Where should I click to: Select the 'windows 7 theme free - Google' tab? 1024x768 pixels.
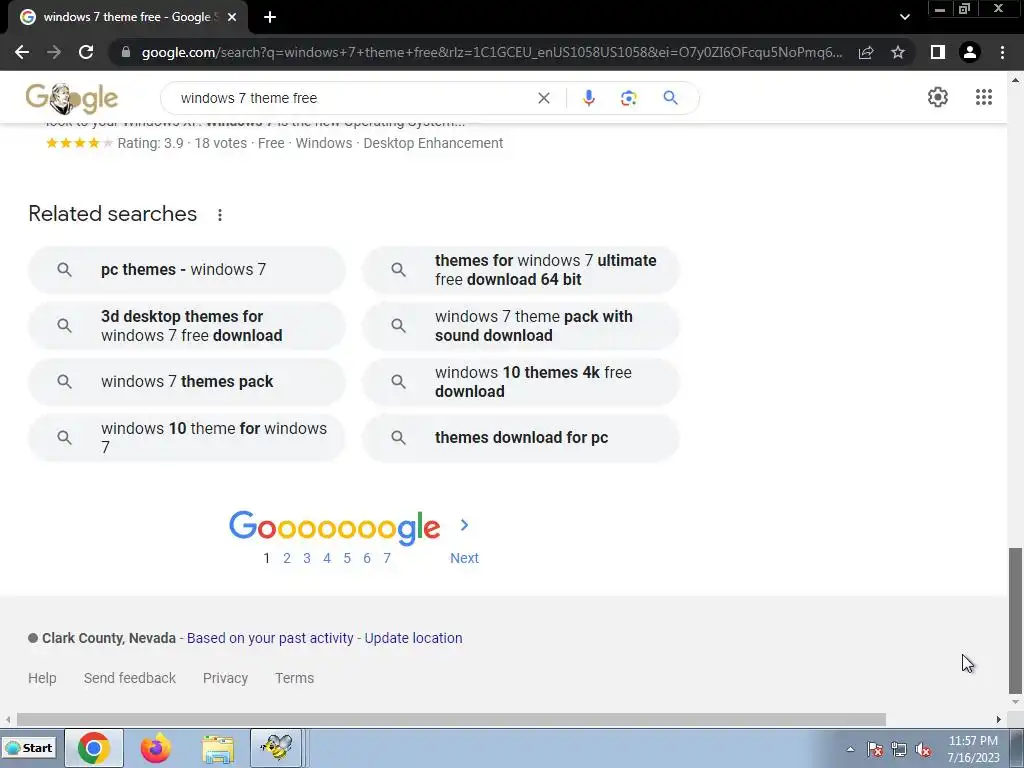(x=127, y=17)
